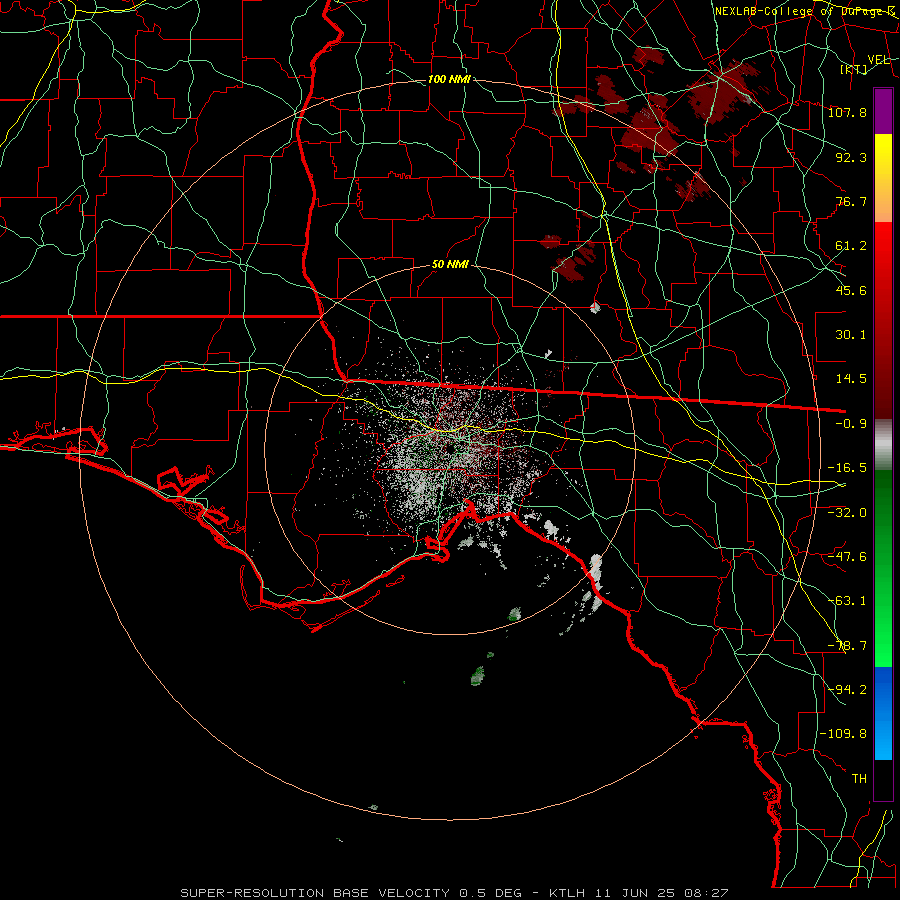Image resolution: width=900 pixels, height=900 pixels.
Task: Click the -63.1 velocity scale value
Action: point(847,601)
